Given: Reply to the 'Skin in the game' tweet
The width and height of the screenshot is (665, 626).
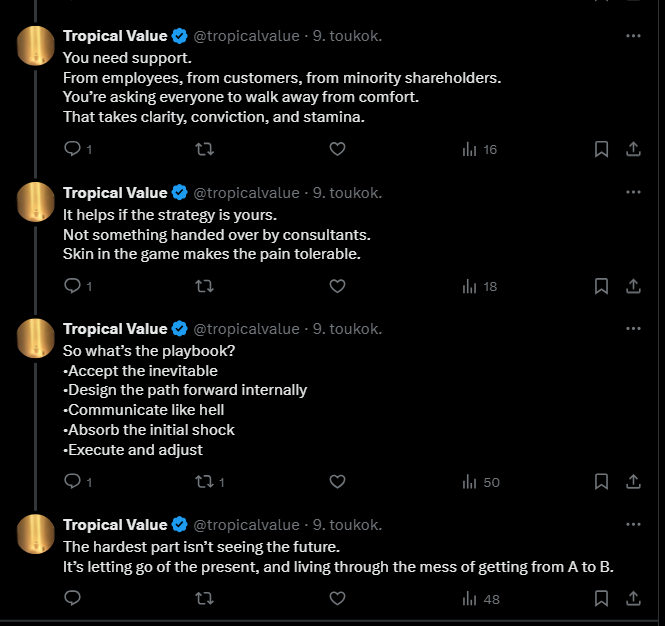Looking at the screenshot, I should (72, 286).
